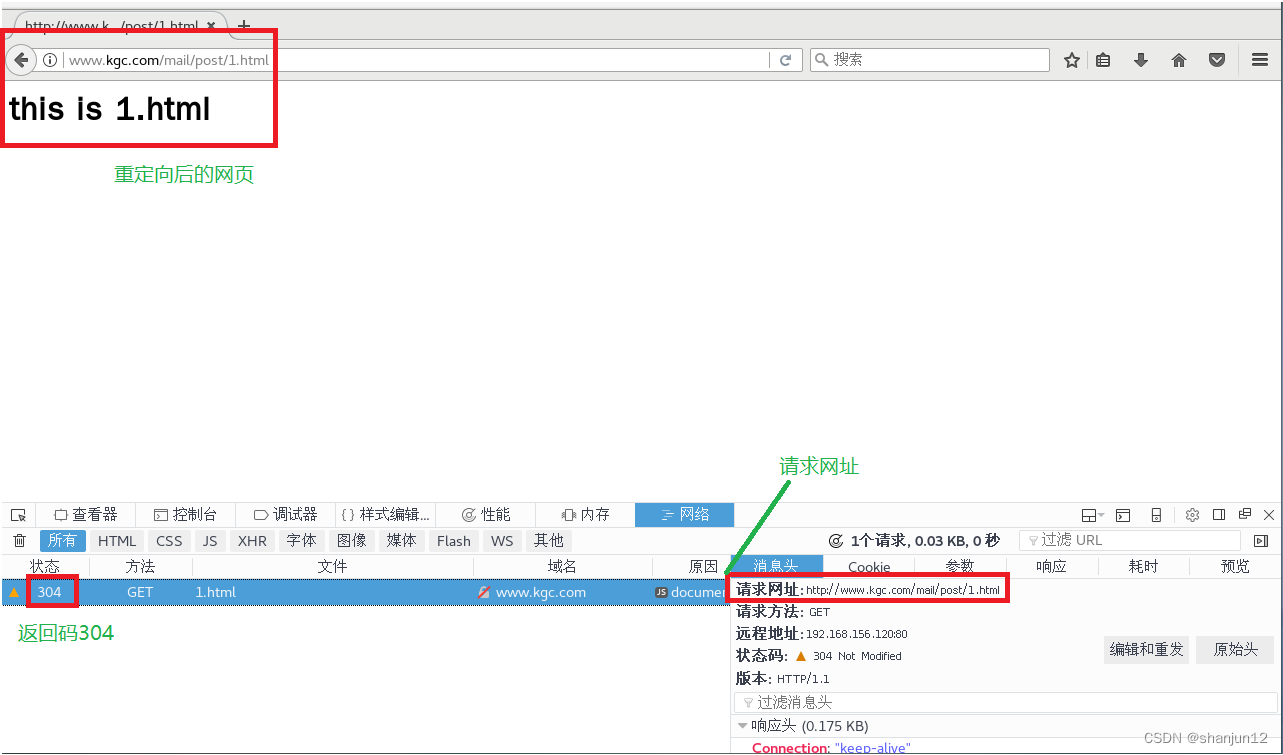Enable the JS requests filter
Screen dimensions: 1283x755
tap(209, 540)
